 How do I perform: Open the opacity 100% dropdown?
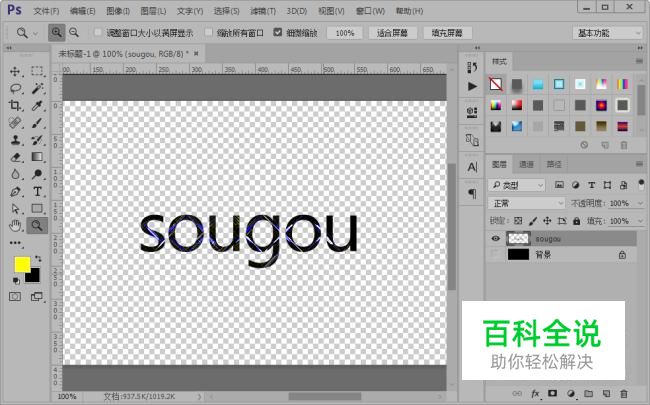[640, 204]
